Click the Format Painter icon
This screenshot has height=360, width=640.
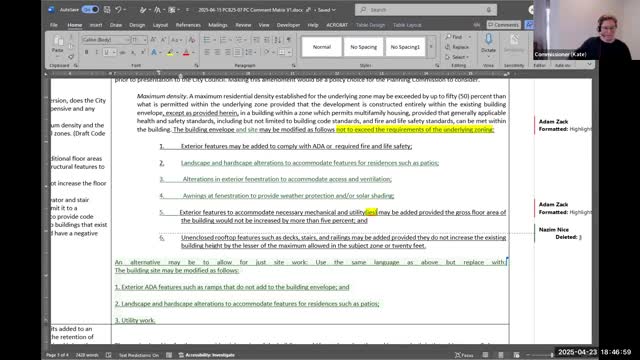coord(71,57)
